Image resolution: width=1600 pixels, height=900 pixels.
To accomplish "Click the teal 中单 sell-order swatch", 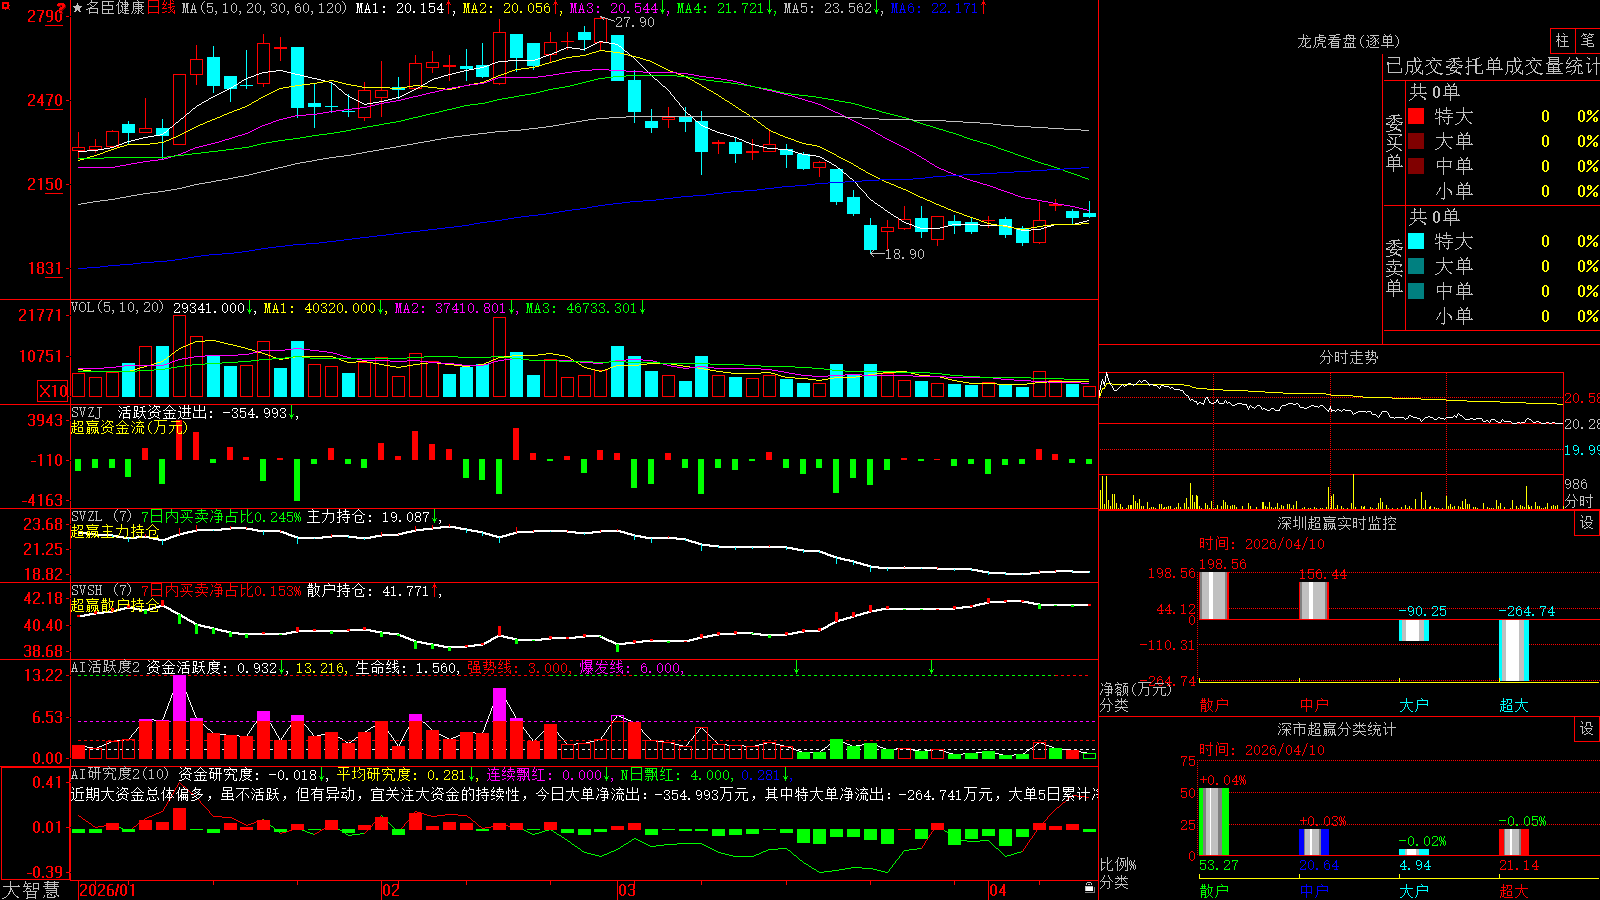I will (x=1416, y=290).
